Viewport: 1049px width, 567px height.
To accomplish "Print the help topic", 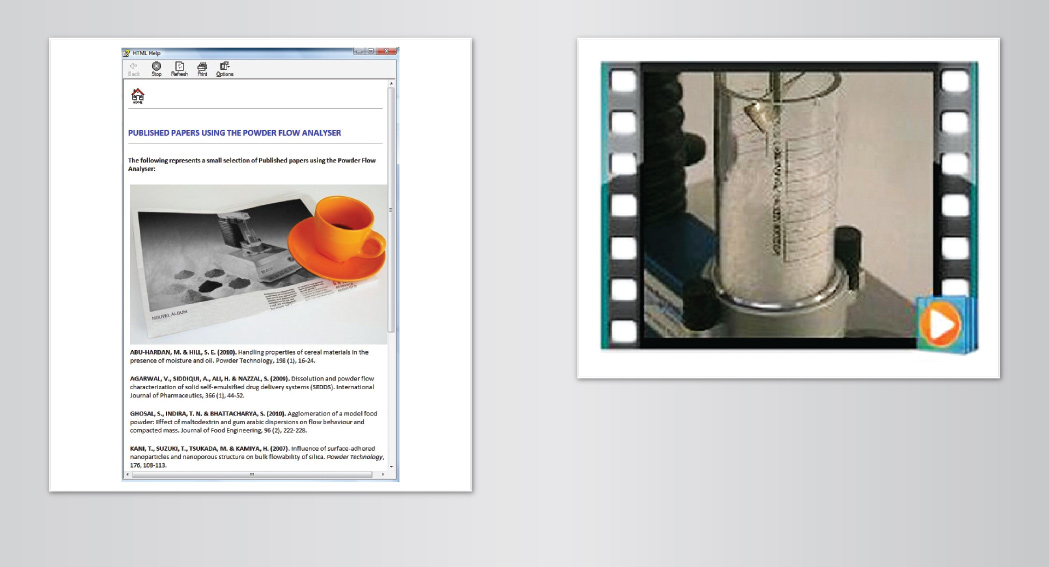I will (x=202, y=68).
